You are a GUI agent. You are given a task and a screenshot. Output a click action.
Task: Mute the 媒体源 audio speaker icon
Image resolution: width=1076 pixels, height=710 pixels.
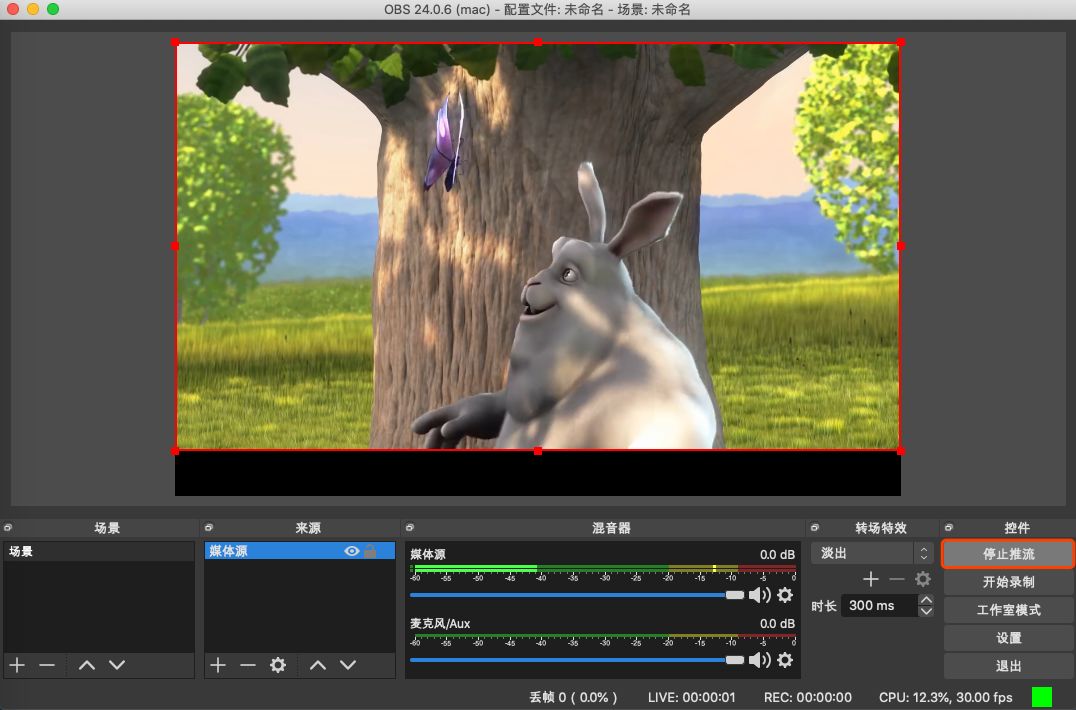(x=760, y=595)
